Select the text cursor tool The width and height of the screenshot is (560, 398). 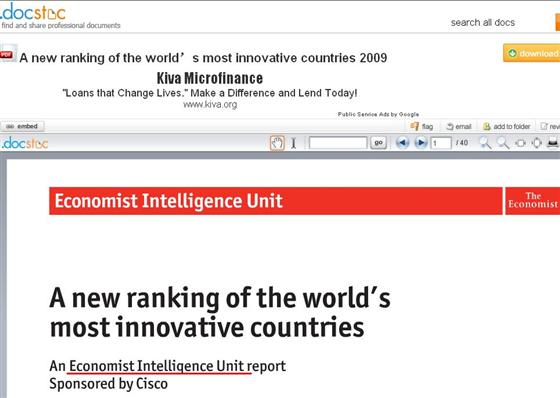point(294,143)
